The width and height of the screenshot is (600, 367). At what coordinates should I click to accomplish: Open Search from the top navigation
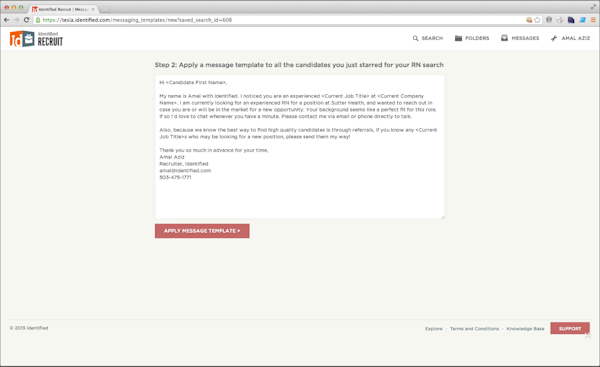(428, 38)
